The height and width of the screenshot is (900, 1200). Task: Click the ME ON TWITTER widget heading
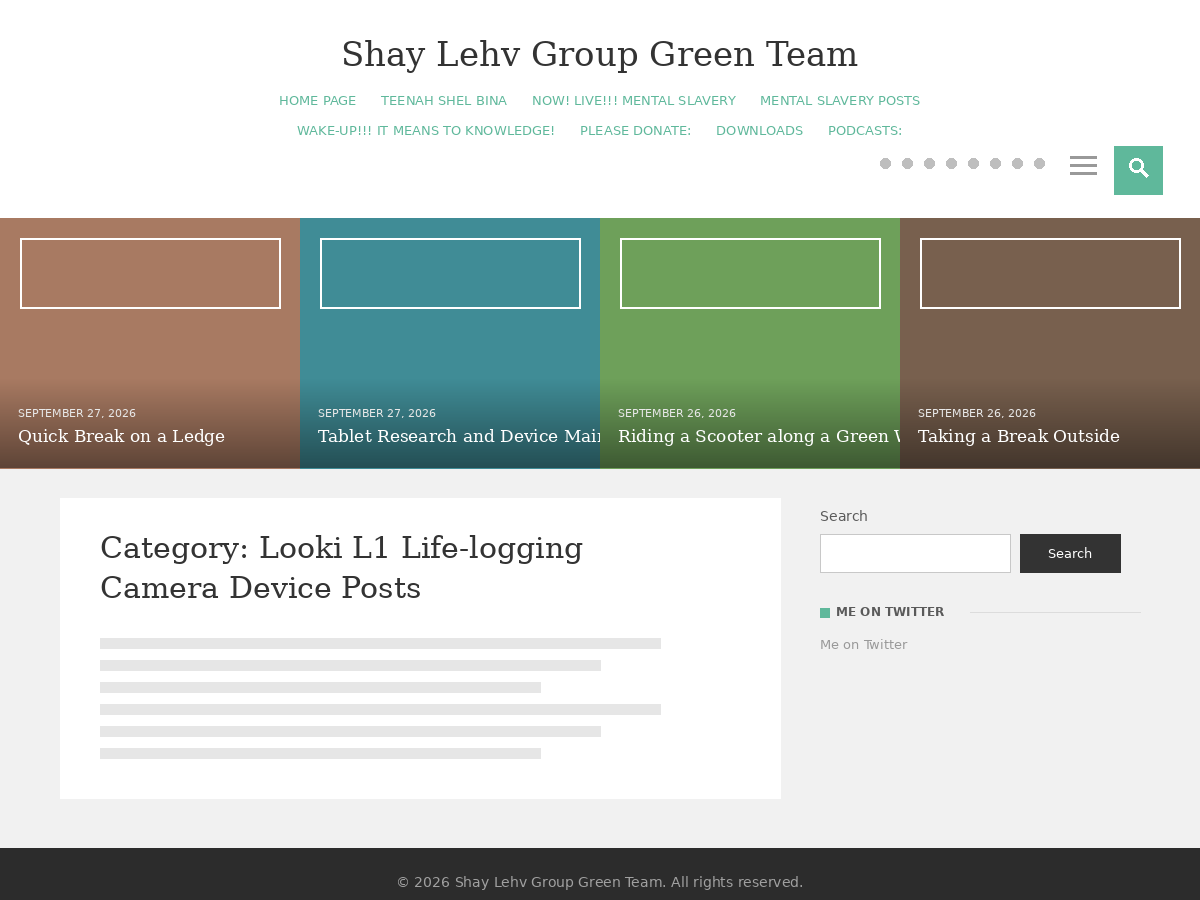(x=890, y=612)
